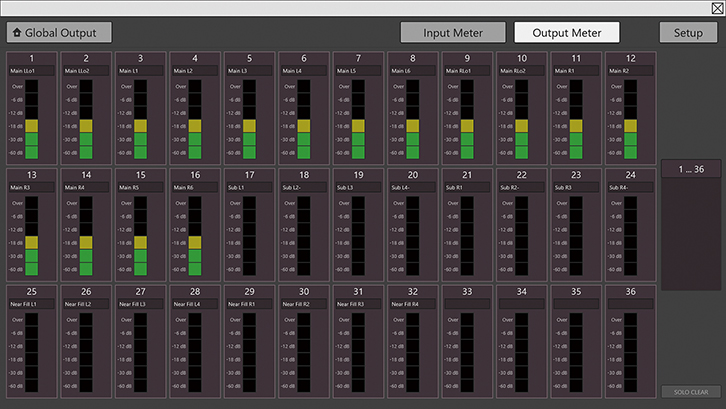Select channel 32 Near Fill R4
This screenshot has height=409, width=726.
(411, 290)
